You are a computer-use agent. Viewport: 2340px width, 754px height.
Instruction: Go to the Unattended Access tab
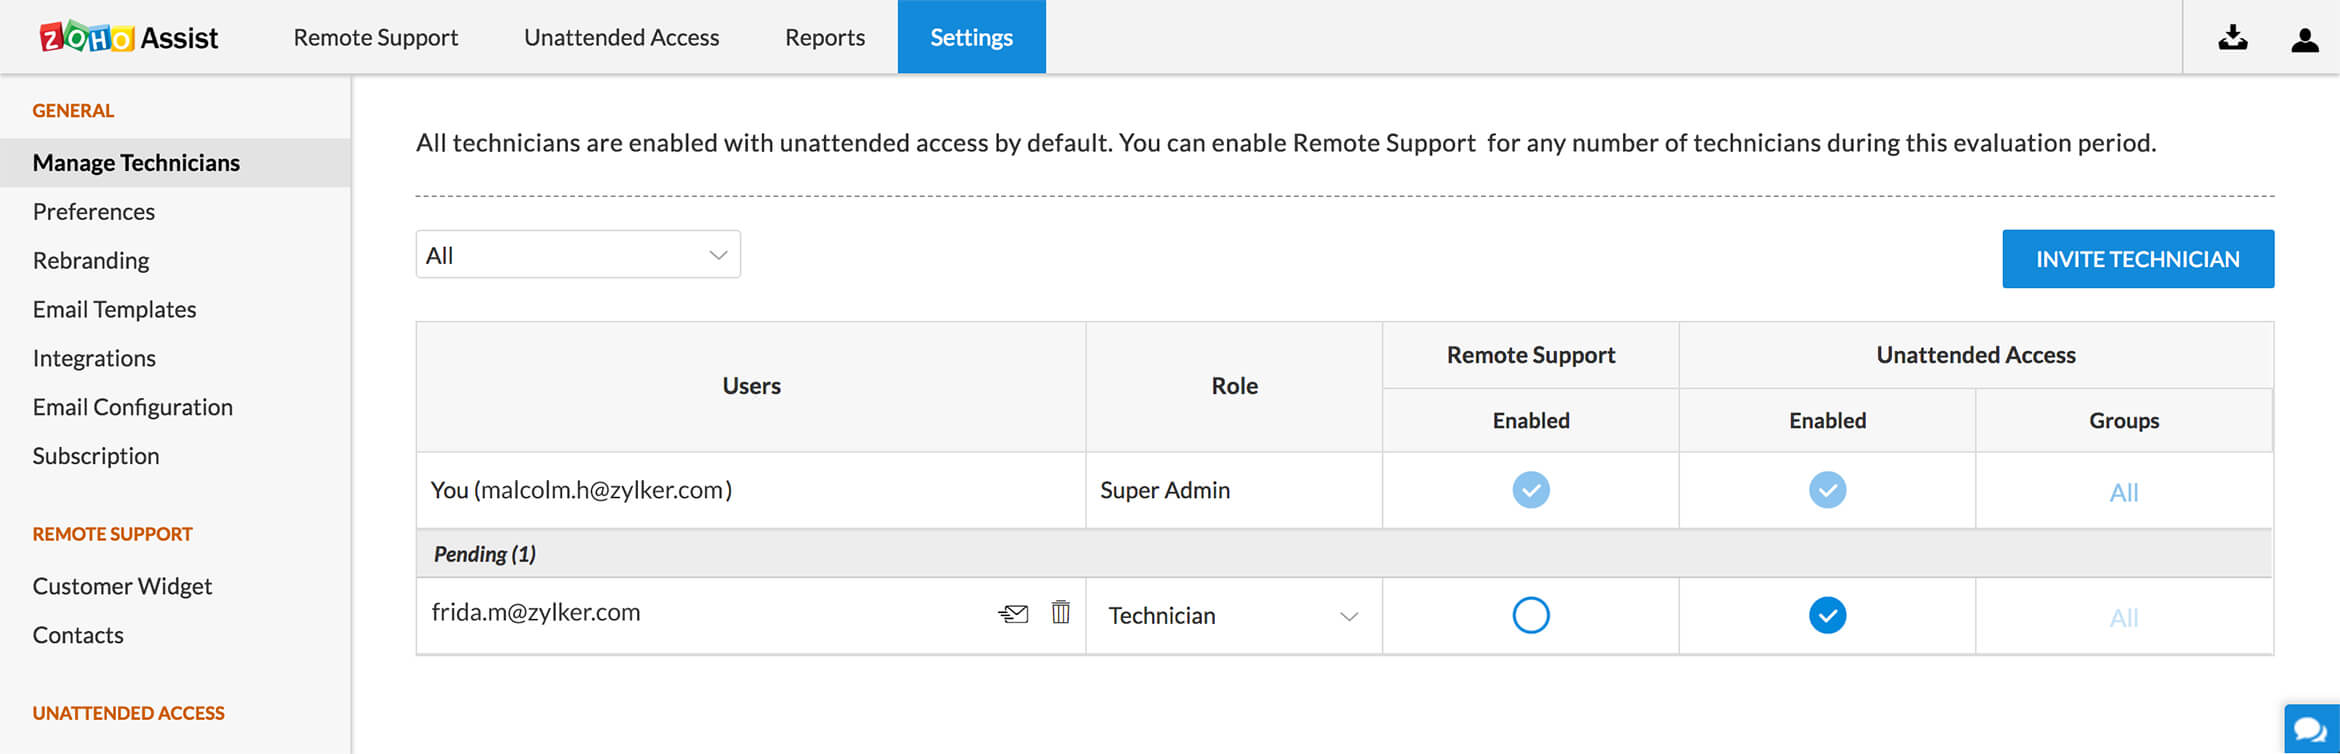[621, 38]
